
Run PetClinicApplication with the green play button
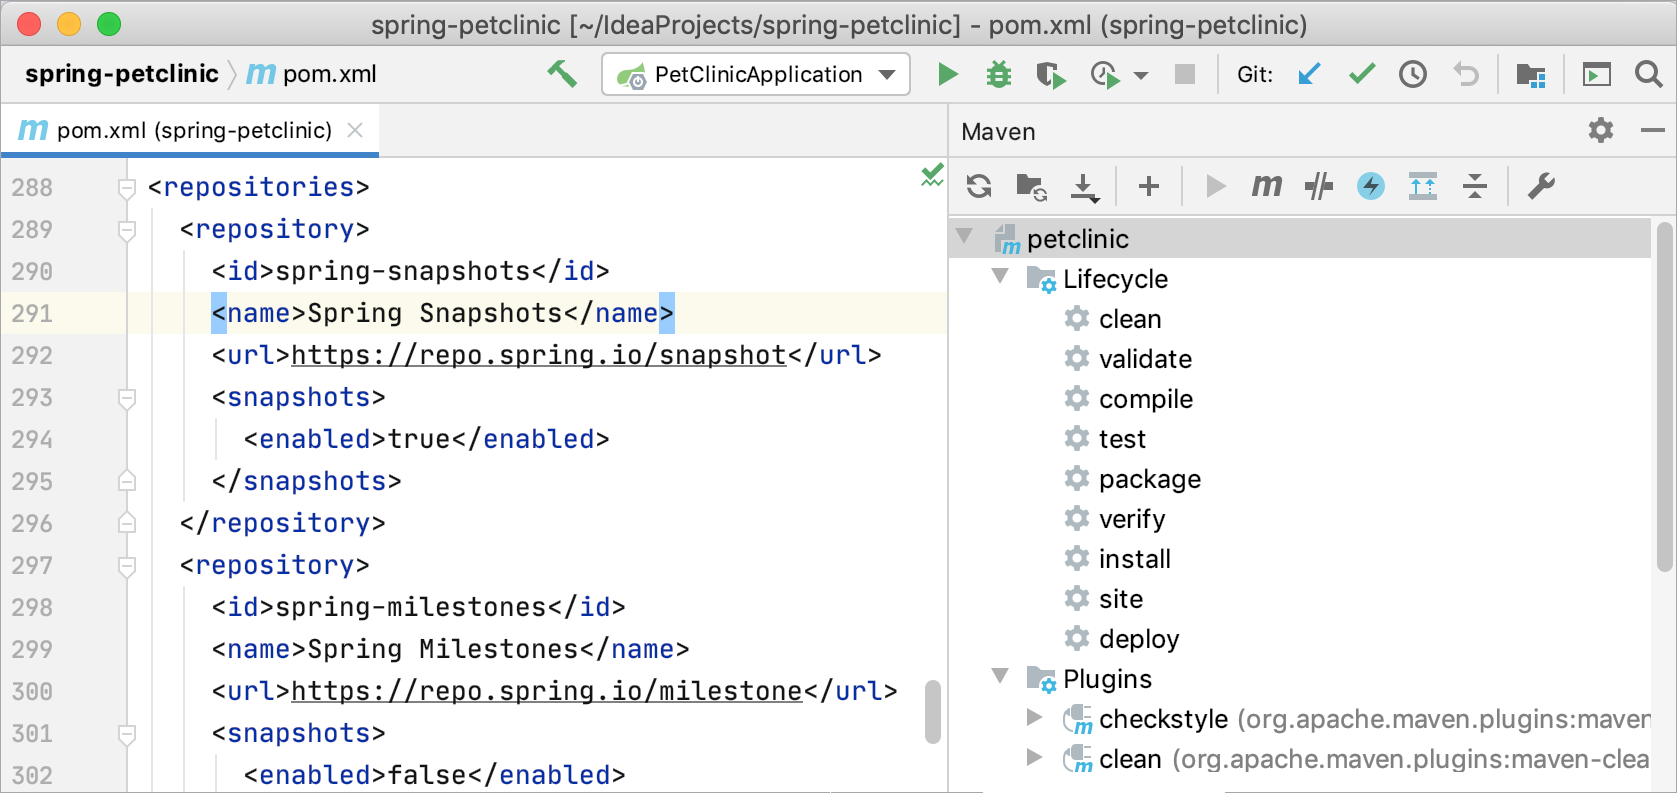pyautogui.click(x=947, y=74)
